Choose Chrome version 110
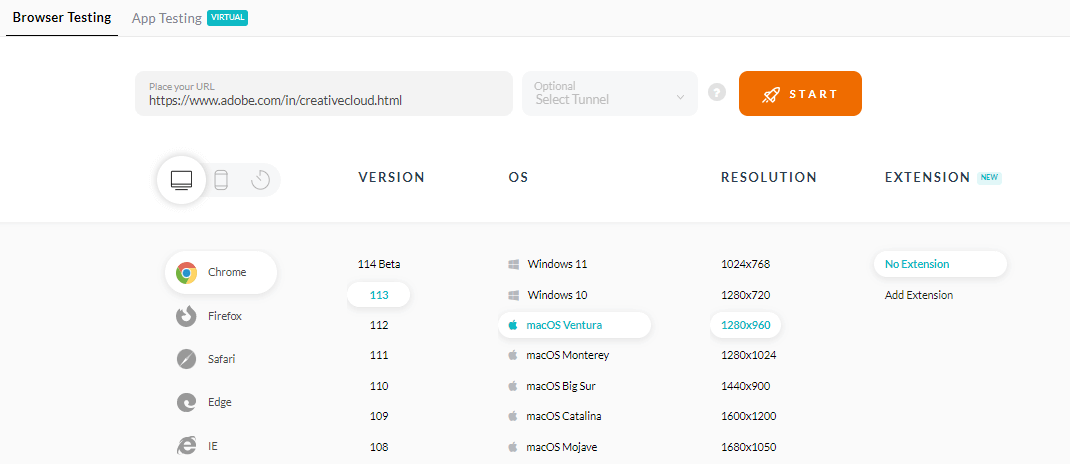 pyautogui.click(x=379, y=386)
